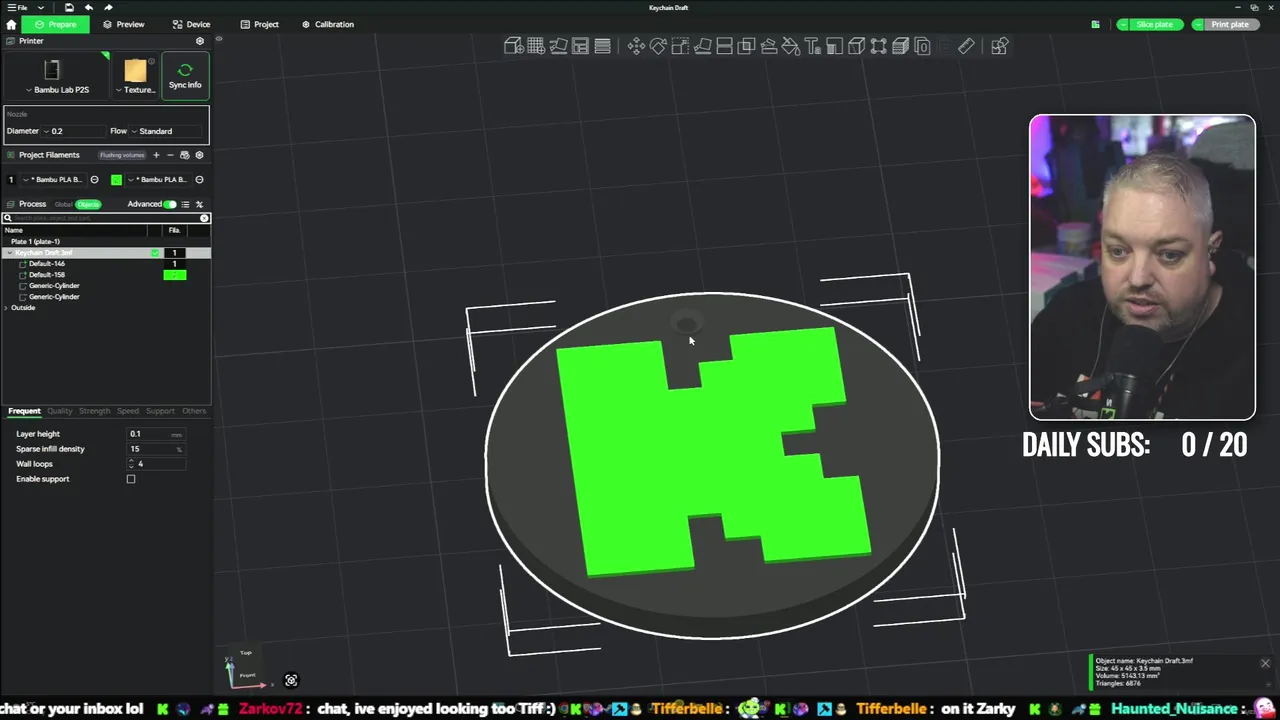Switch to the Calibration tab

click(x=327, y=24)
